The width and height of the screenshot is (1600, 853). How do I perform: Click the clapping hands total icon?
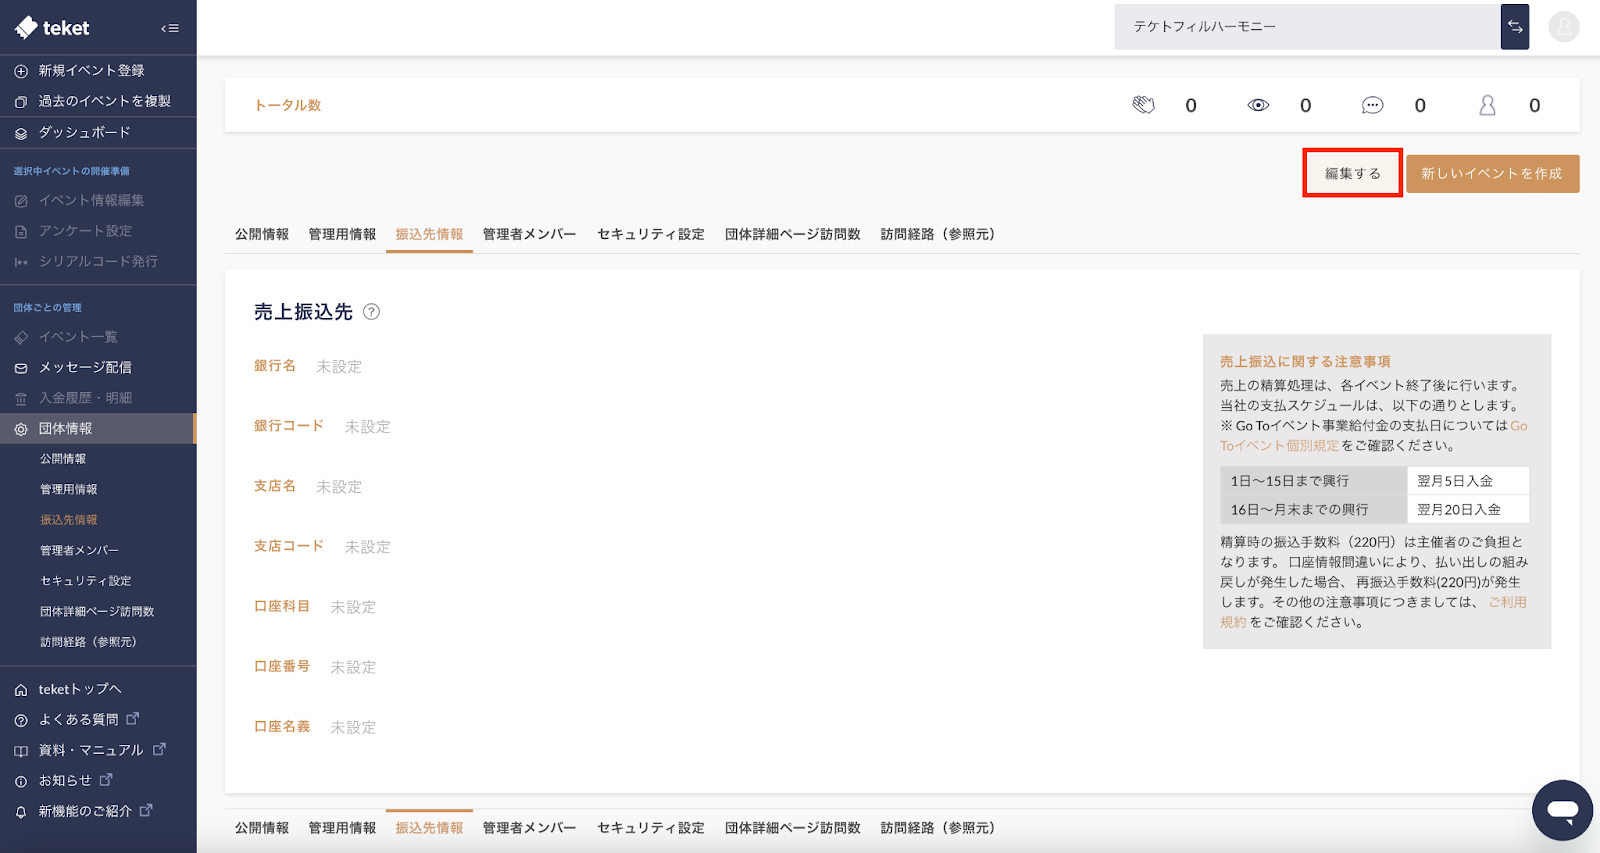[x=1143, y=105]
